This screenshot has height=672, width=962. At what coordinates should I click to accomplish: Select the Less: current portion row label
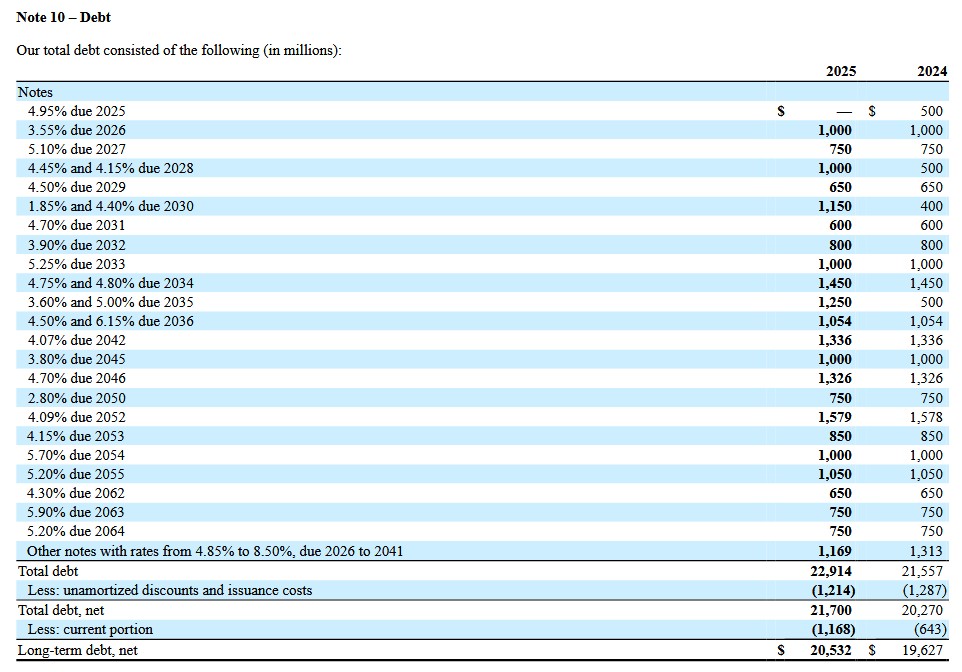click(90, 629)
